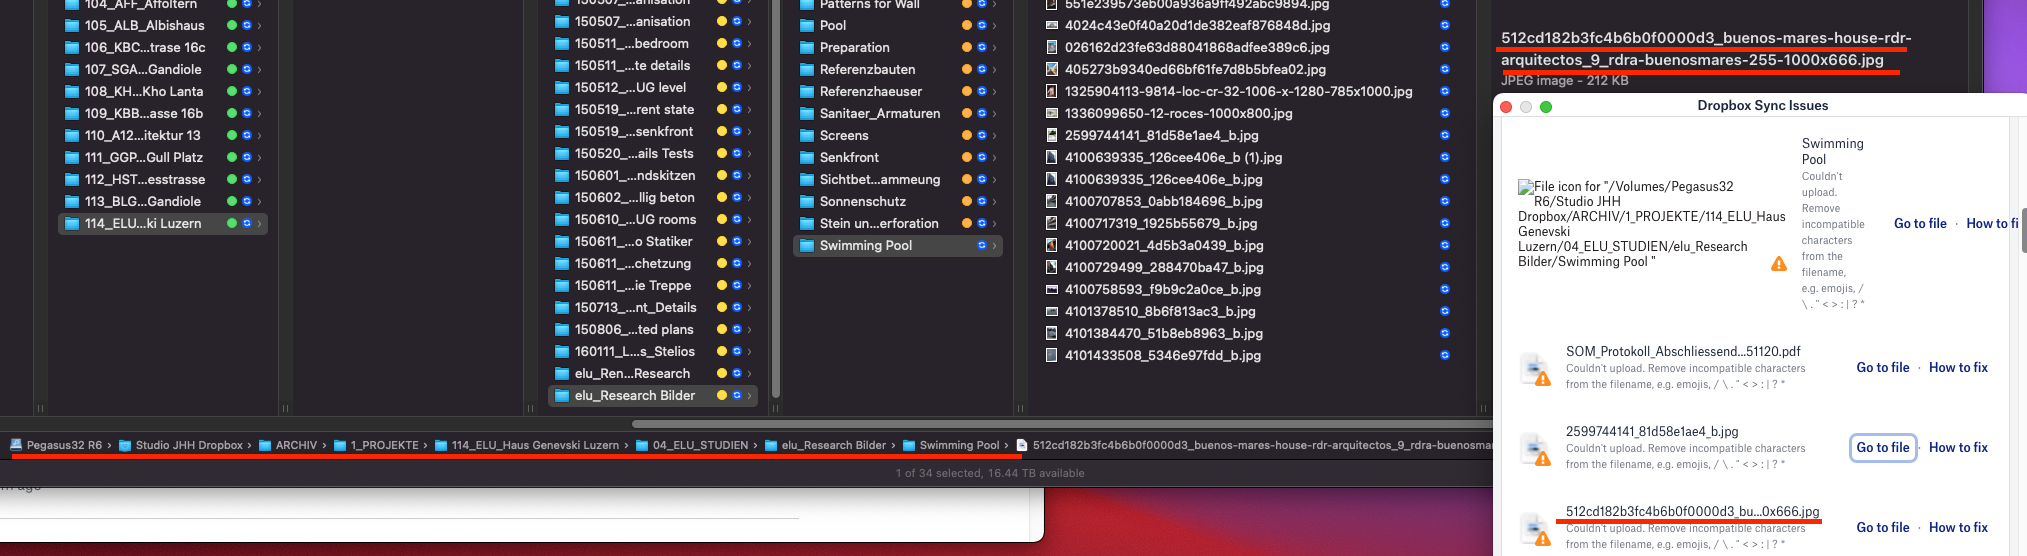Click Dropbox Sync Issues window vertical scrollbar
The width and height of the screenshot is (2027, 556).
tap(2022, 231)
